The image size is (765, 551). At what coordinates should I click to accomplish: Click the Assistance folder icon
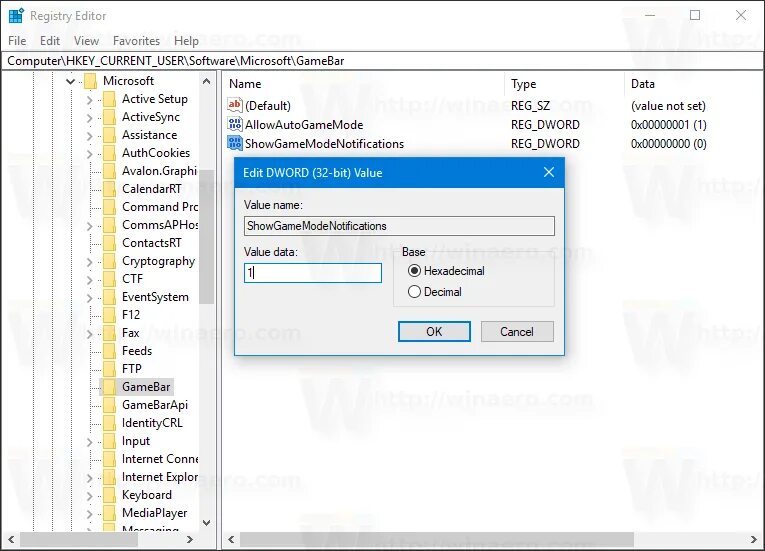(x=109, y=135)
